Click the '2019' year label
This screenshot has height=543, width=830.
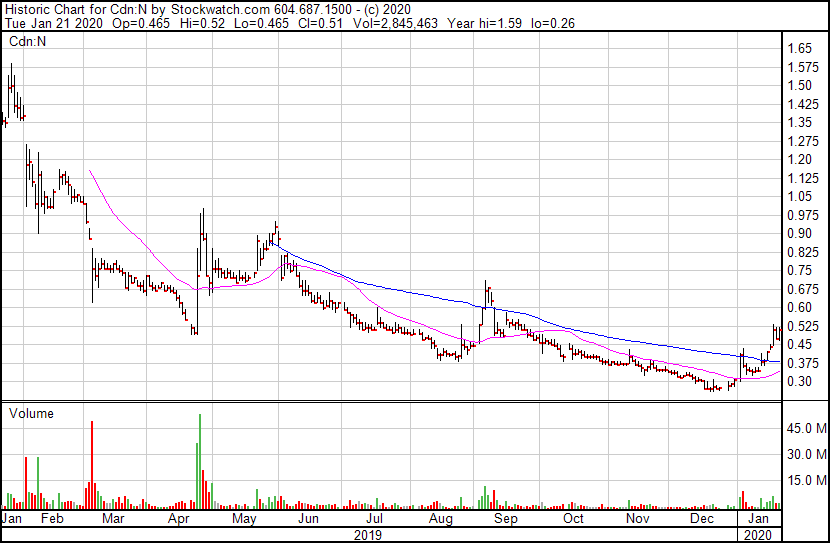pyautogui.click(x=368, y=535)
